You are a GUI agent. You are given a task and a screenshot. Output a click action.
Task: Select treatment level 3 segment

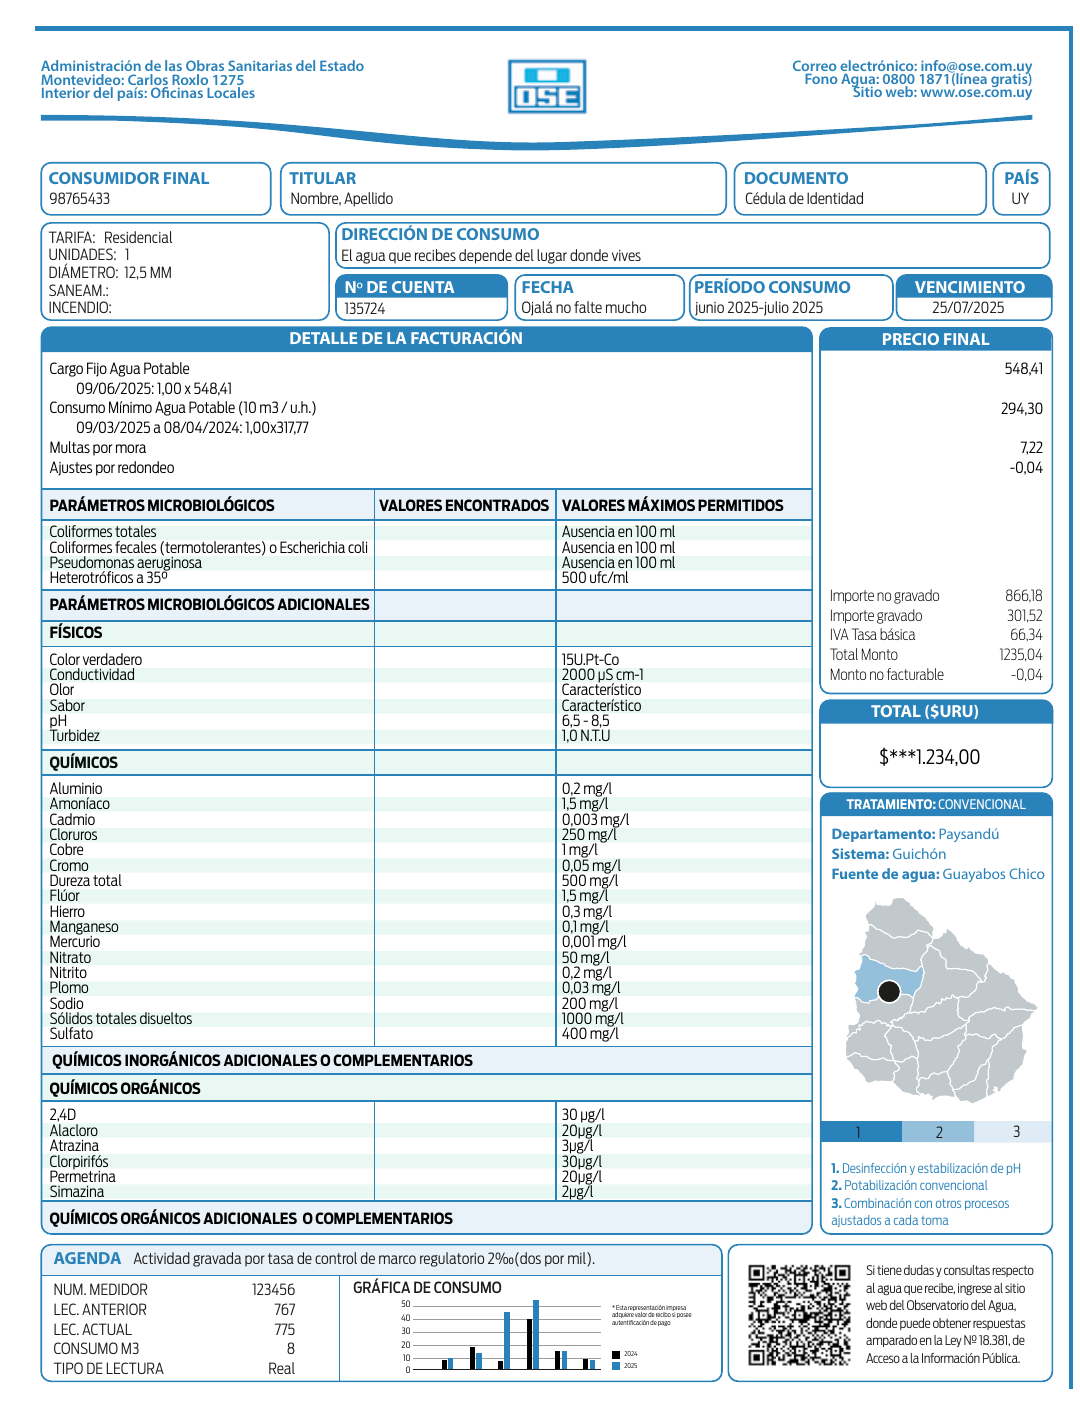coord(1013,1131)
